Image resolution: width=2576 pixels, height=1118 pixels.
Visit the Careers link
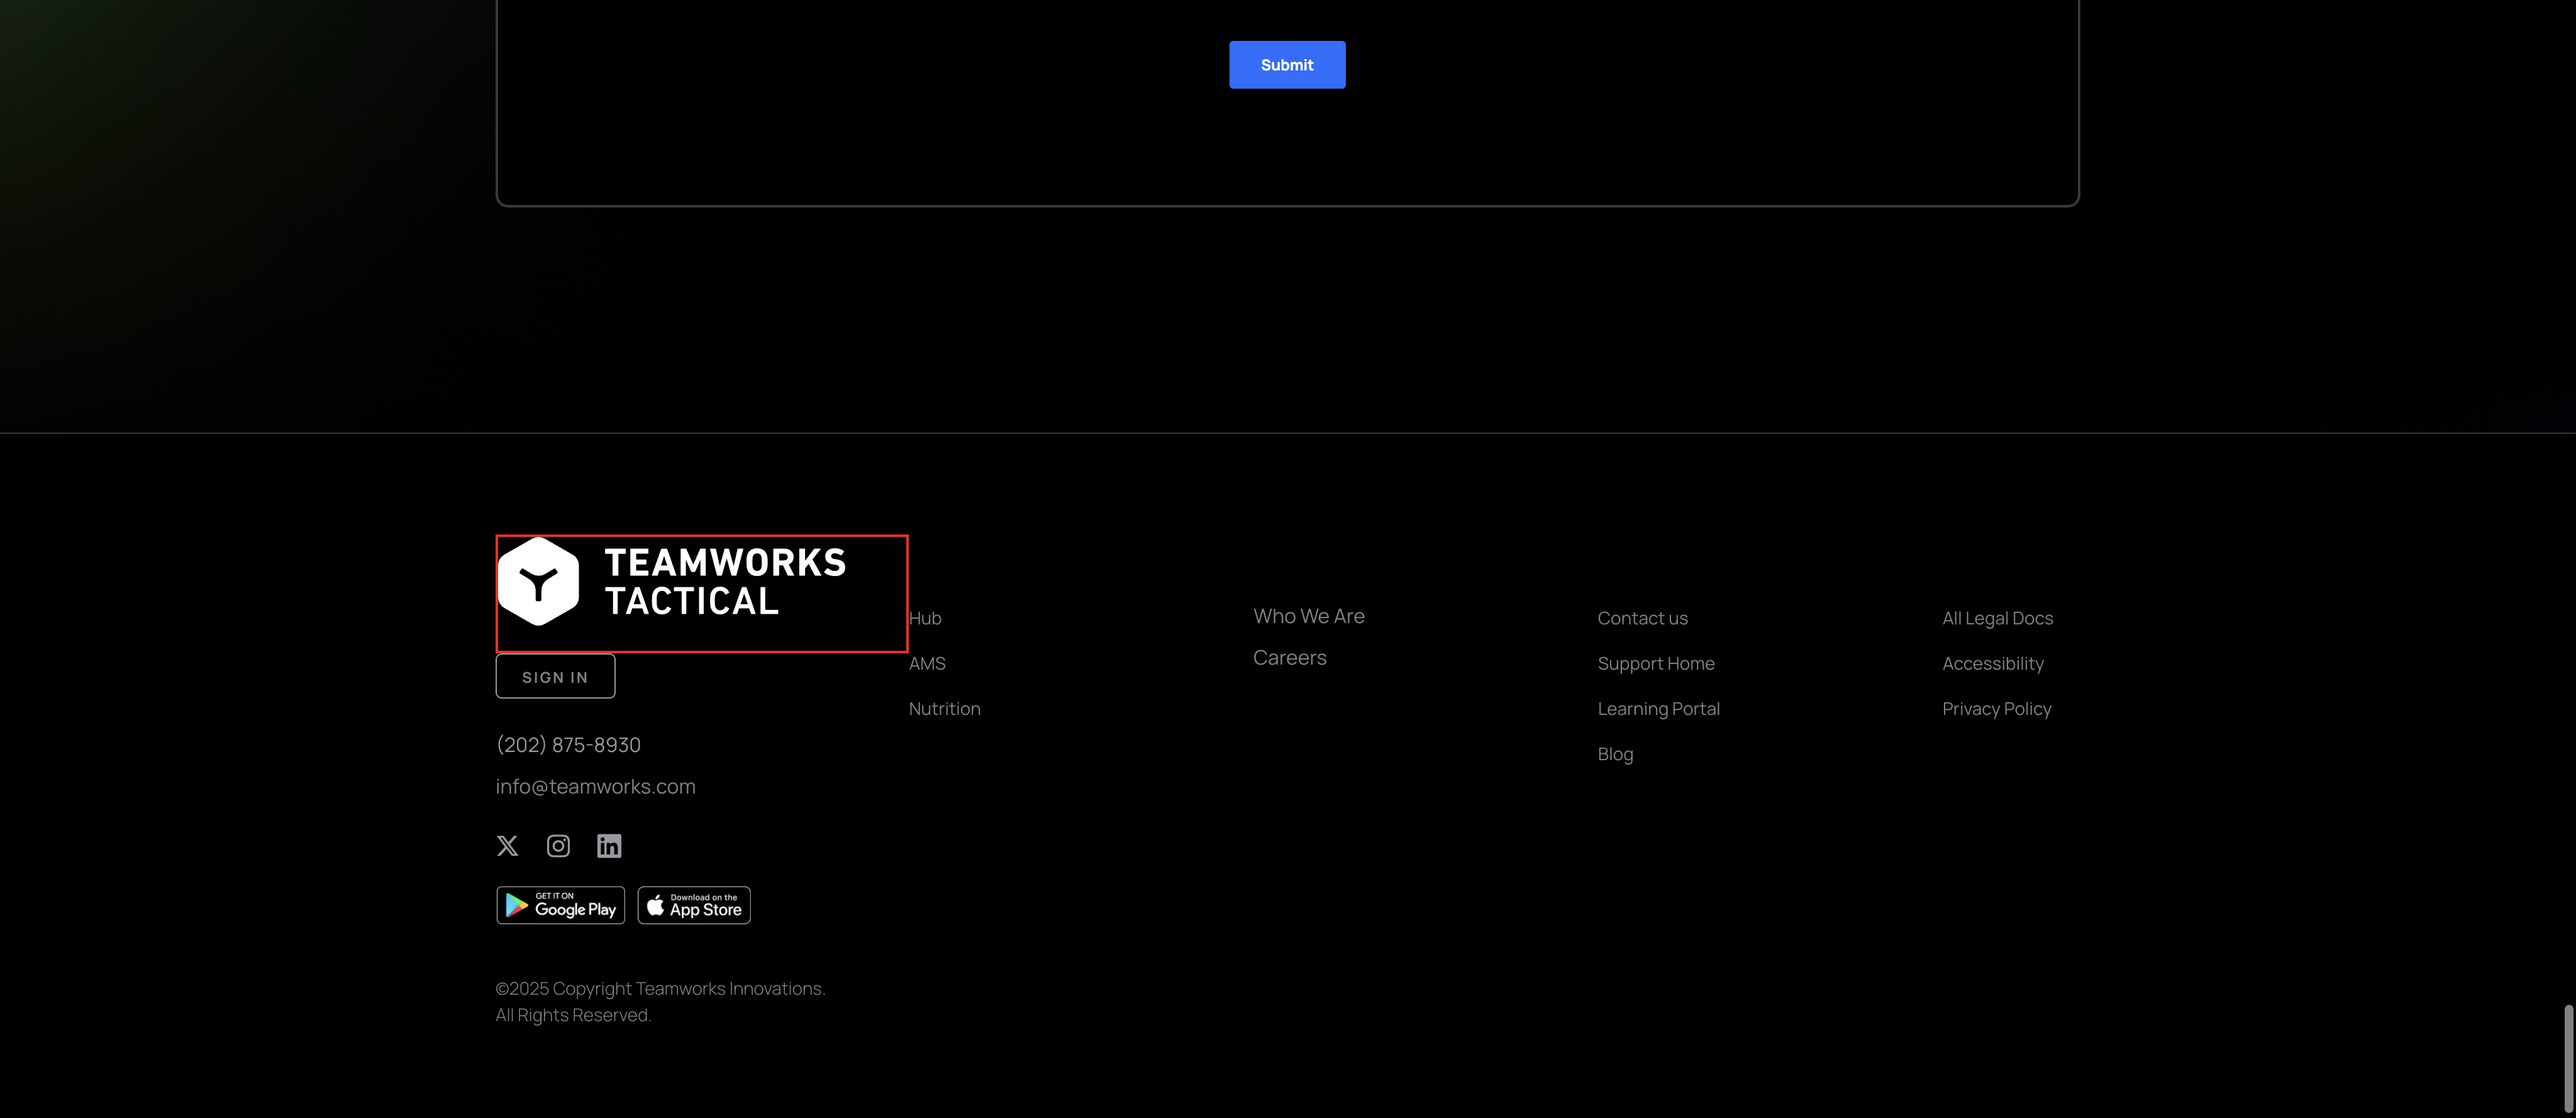[x=1289, y=658]
